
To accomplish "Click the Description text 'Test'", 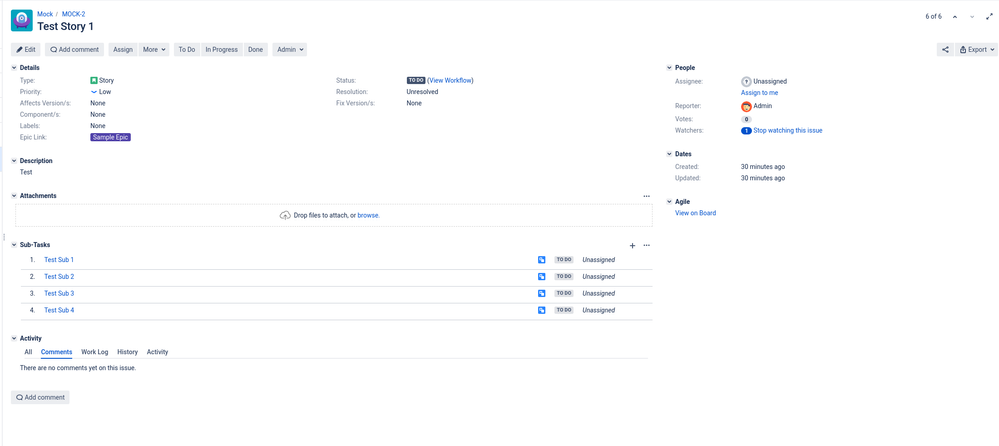I will [x=26, y=172].
